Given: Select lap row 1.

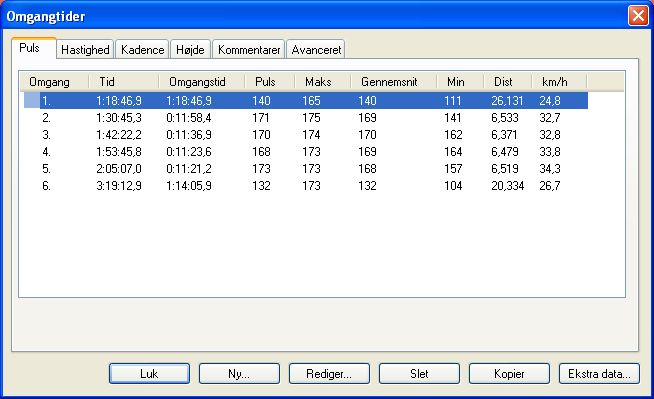Looking at the screenshot, I should tap(306, 100).
